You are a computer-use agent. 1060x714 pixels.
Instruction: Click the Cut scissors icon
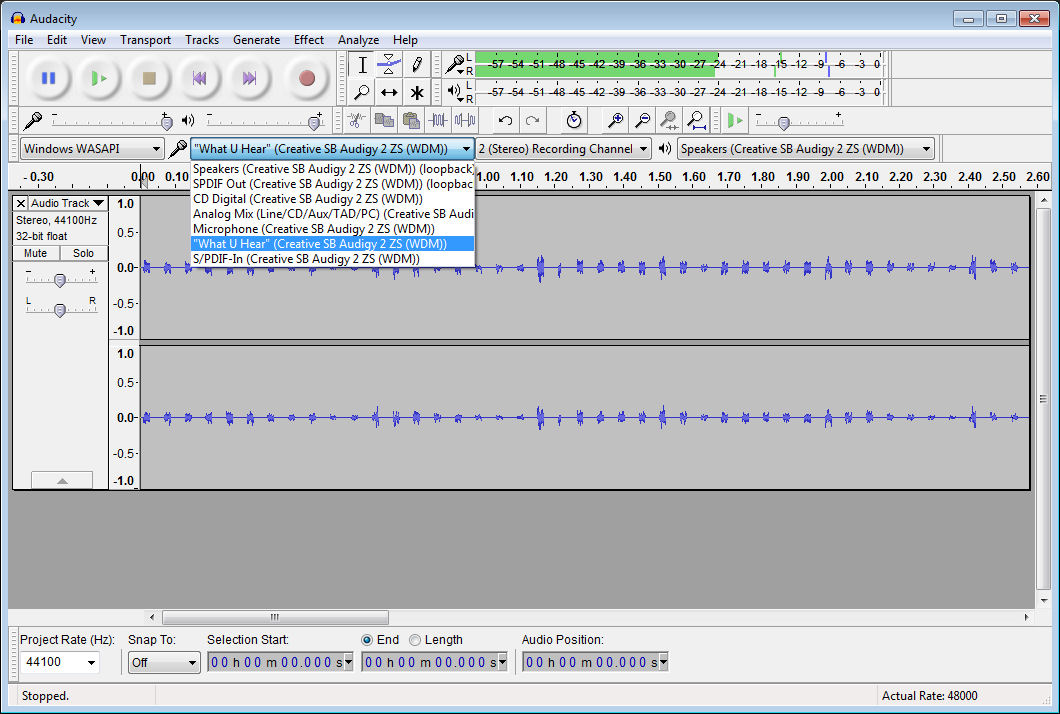pos(356,120)
